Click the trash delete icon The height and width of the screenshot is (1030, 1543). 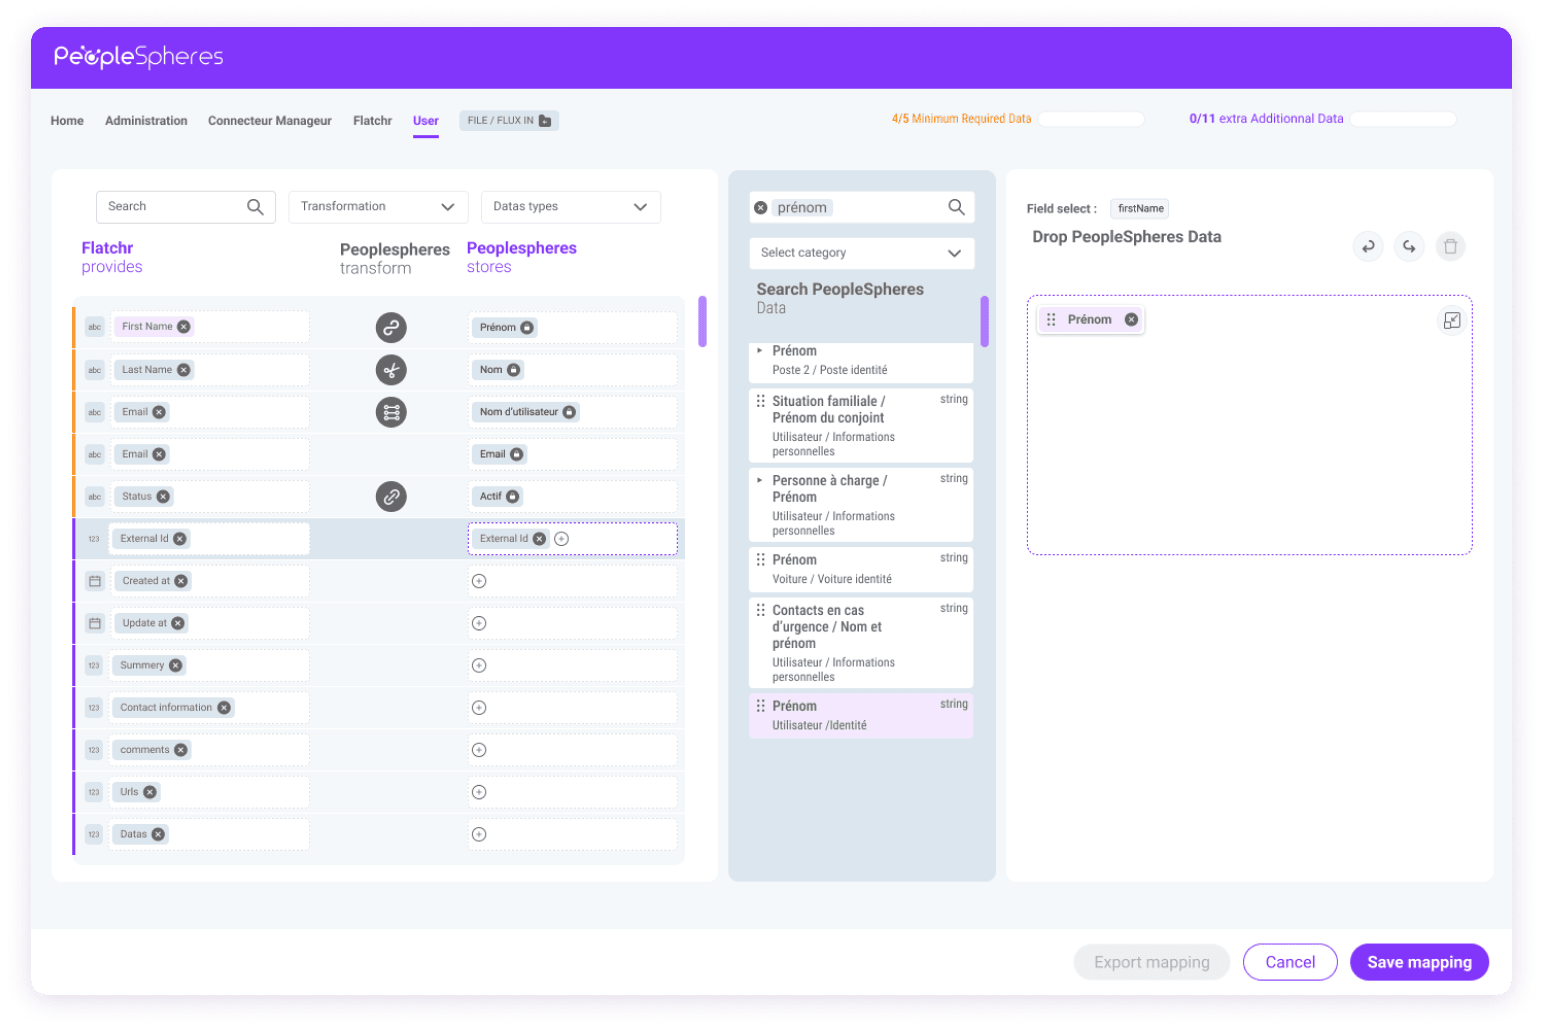(x=1451, y=246)
